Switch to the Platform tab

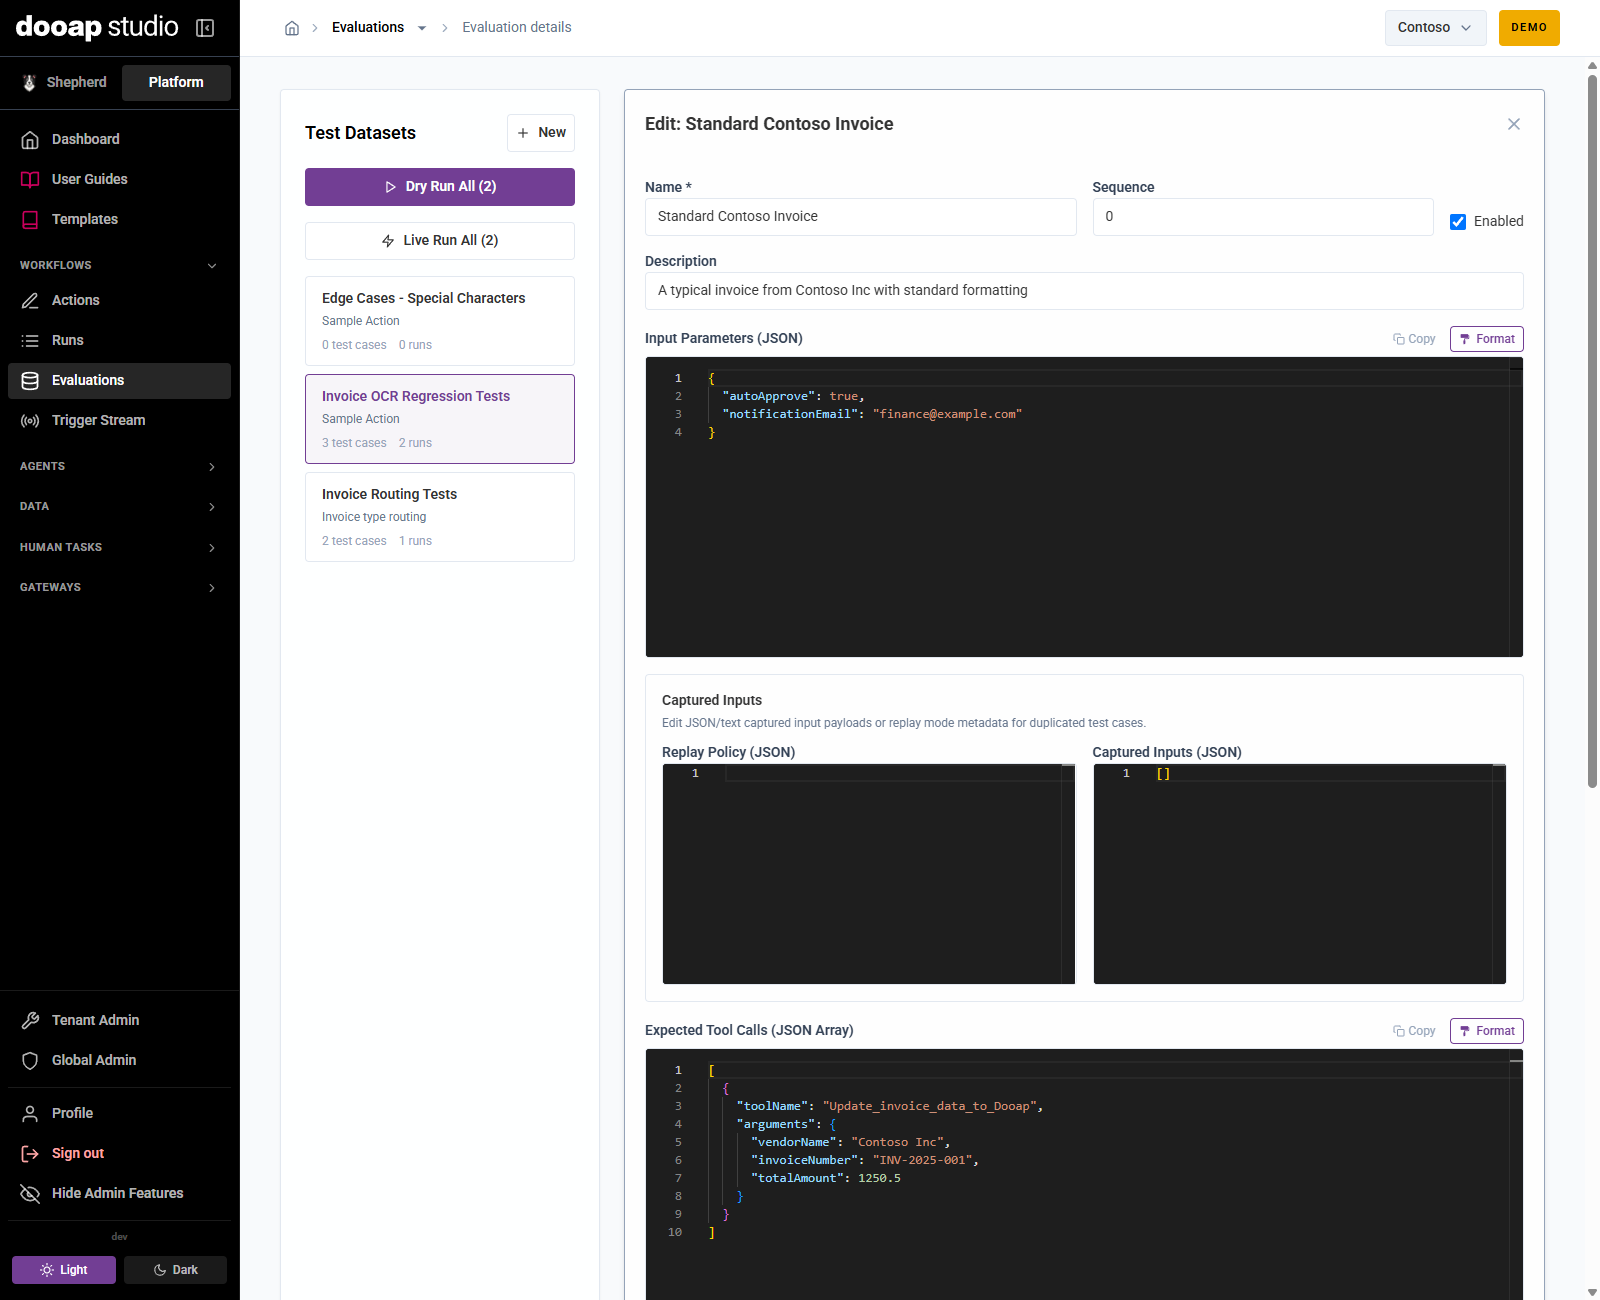(x=176, y=82)
